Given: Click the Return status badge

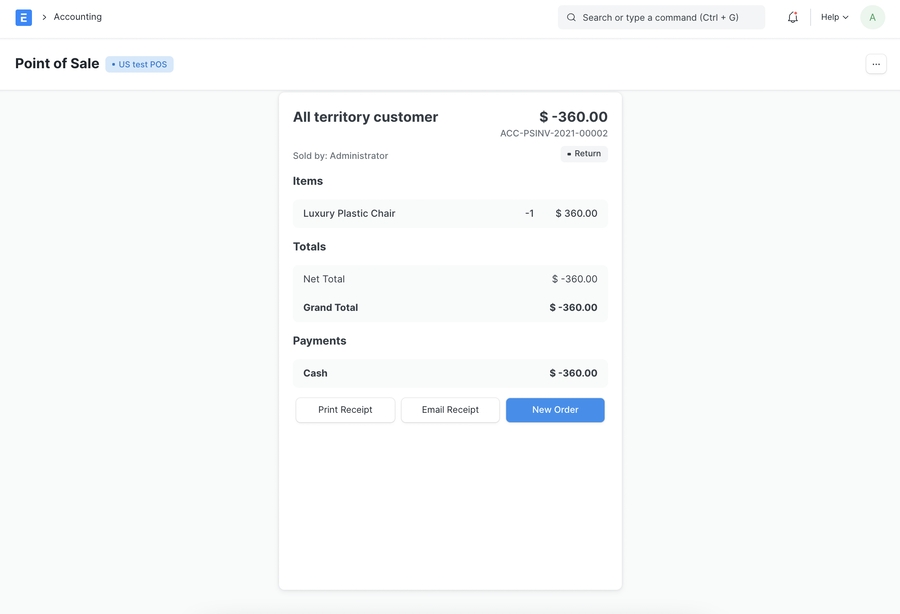Looking at the screenshot, I should tap(584, 153).
